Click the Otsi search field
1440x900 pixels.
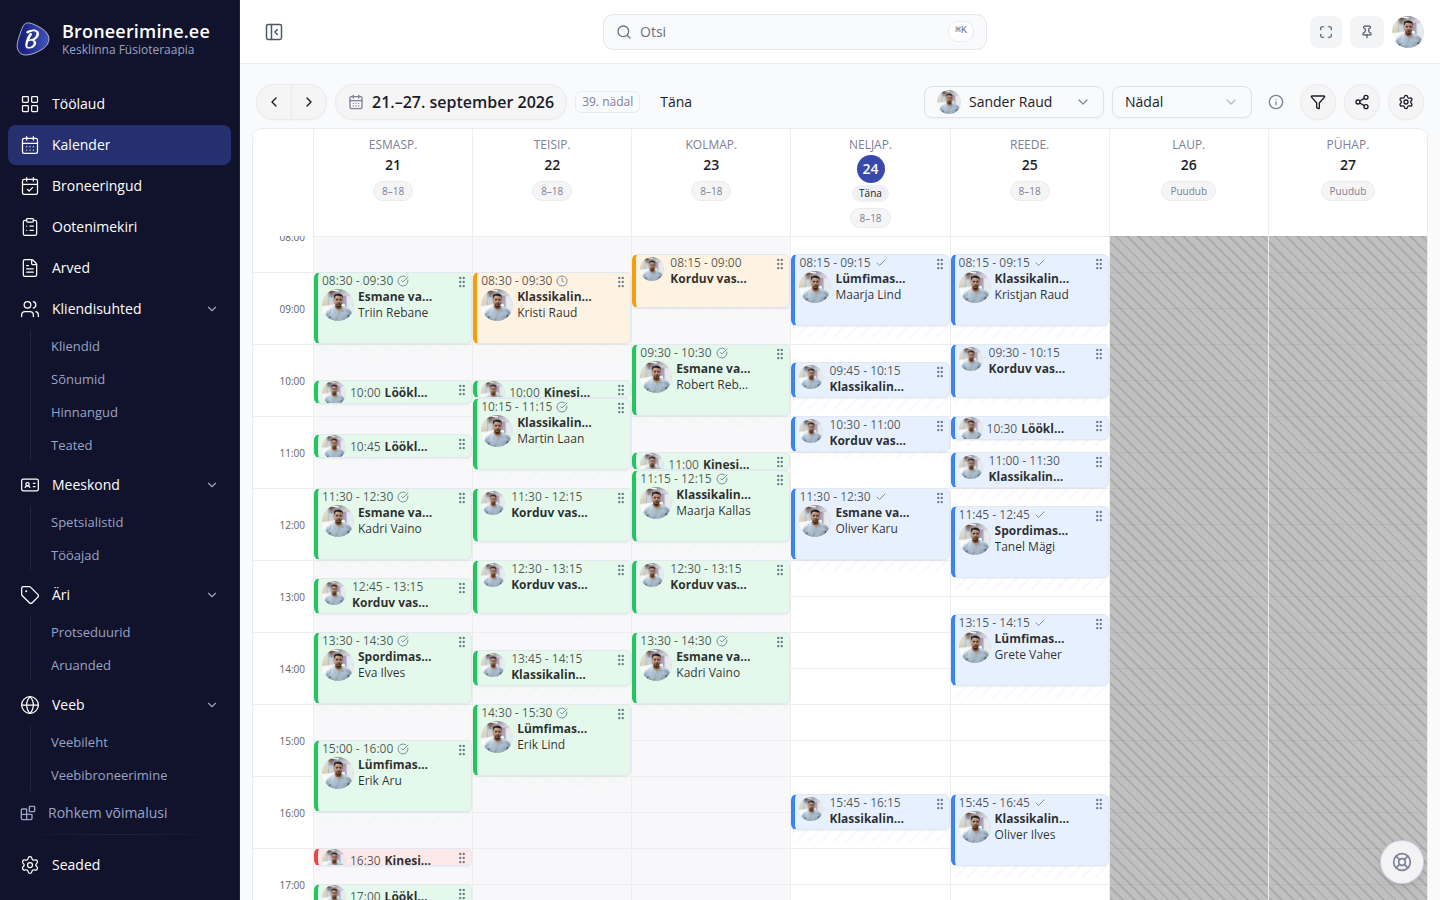pyautogui.click(x=795, y=32)
